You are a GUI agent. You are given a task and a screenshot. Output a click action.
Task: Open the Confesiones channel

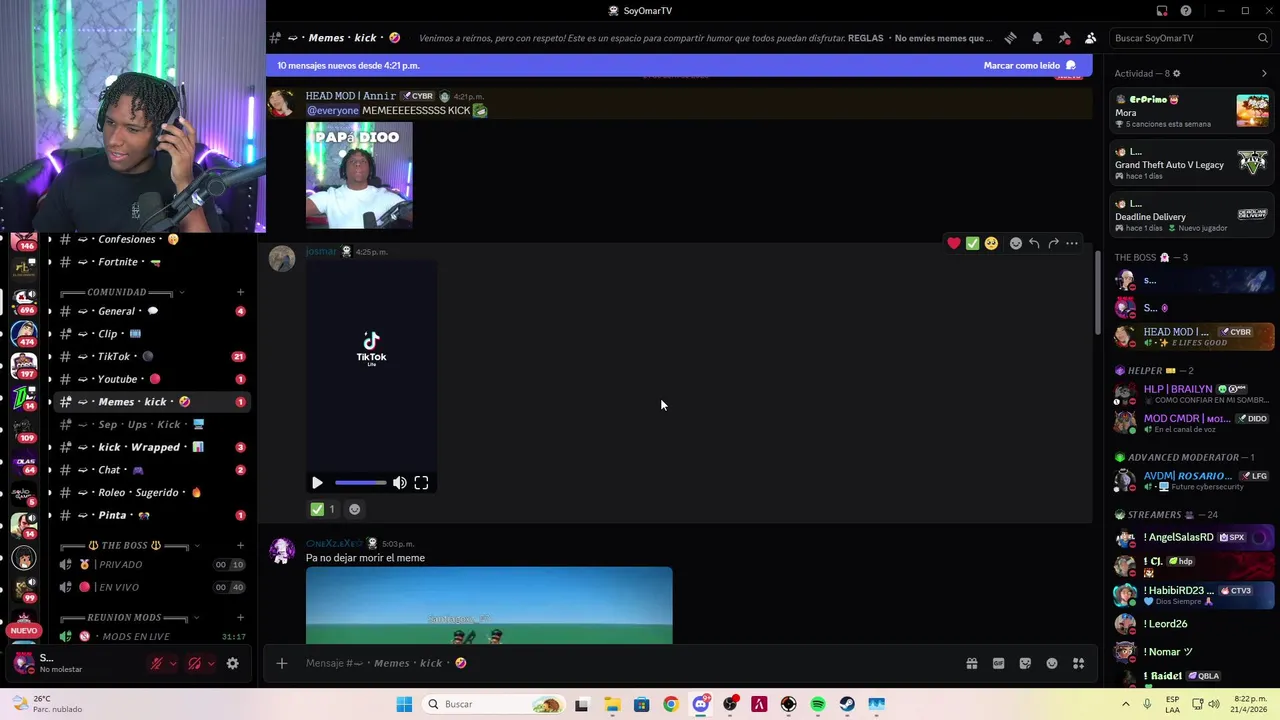[x=150, y=239]
